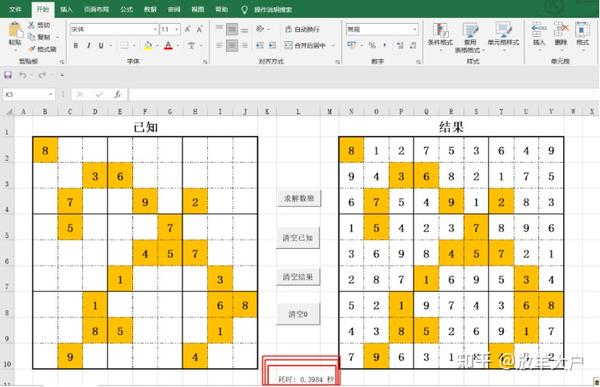Click the increase decimal icon

click(400, 46)
